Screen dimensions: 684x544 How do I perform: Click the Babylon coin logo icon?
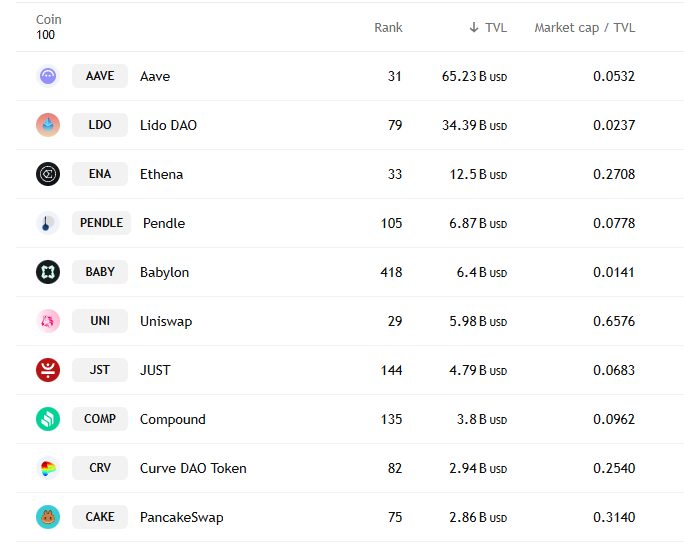point(48,272)
